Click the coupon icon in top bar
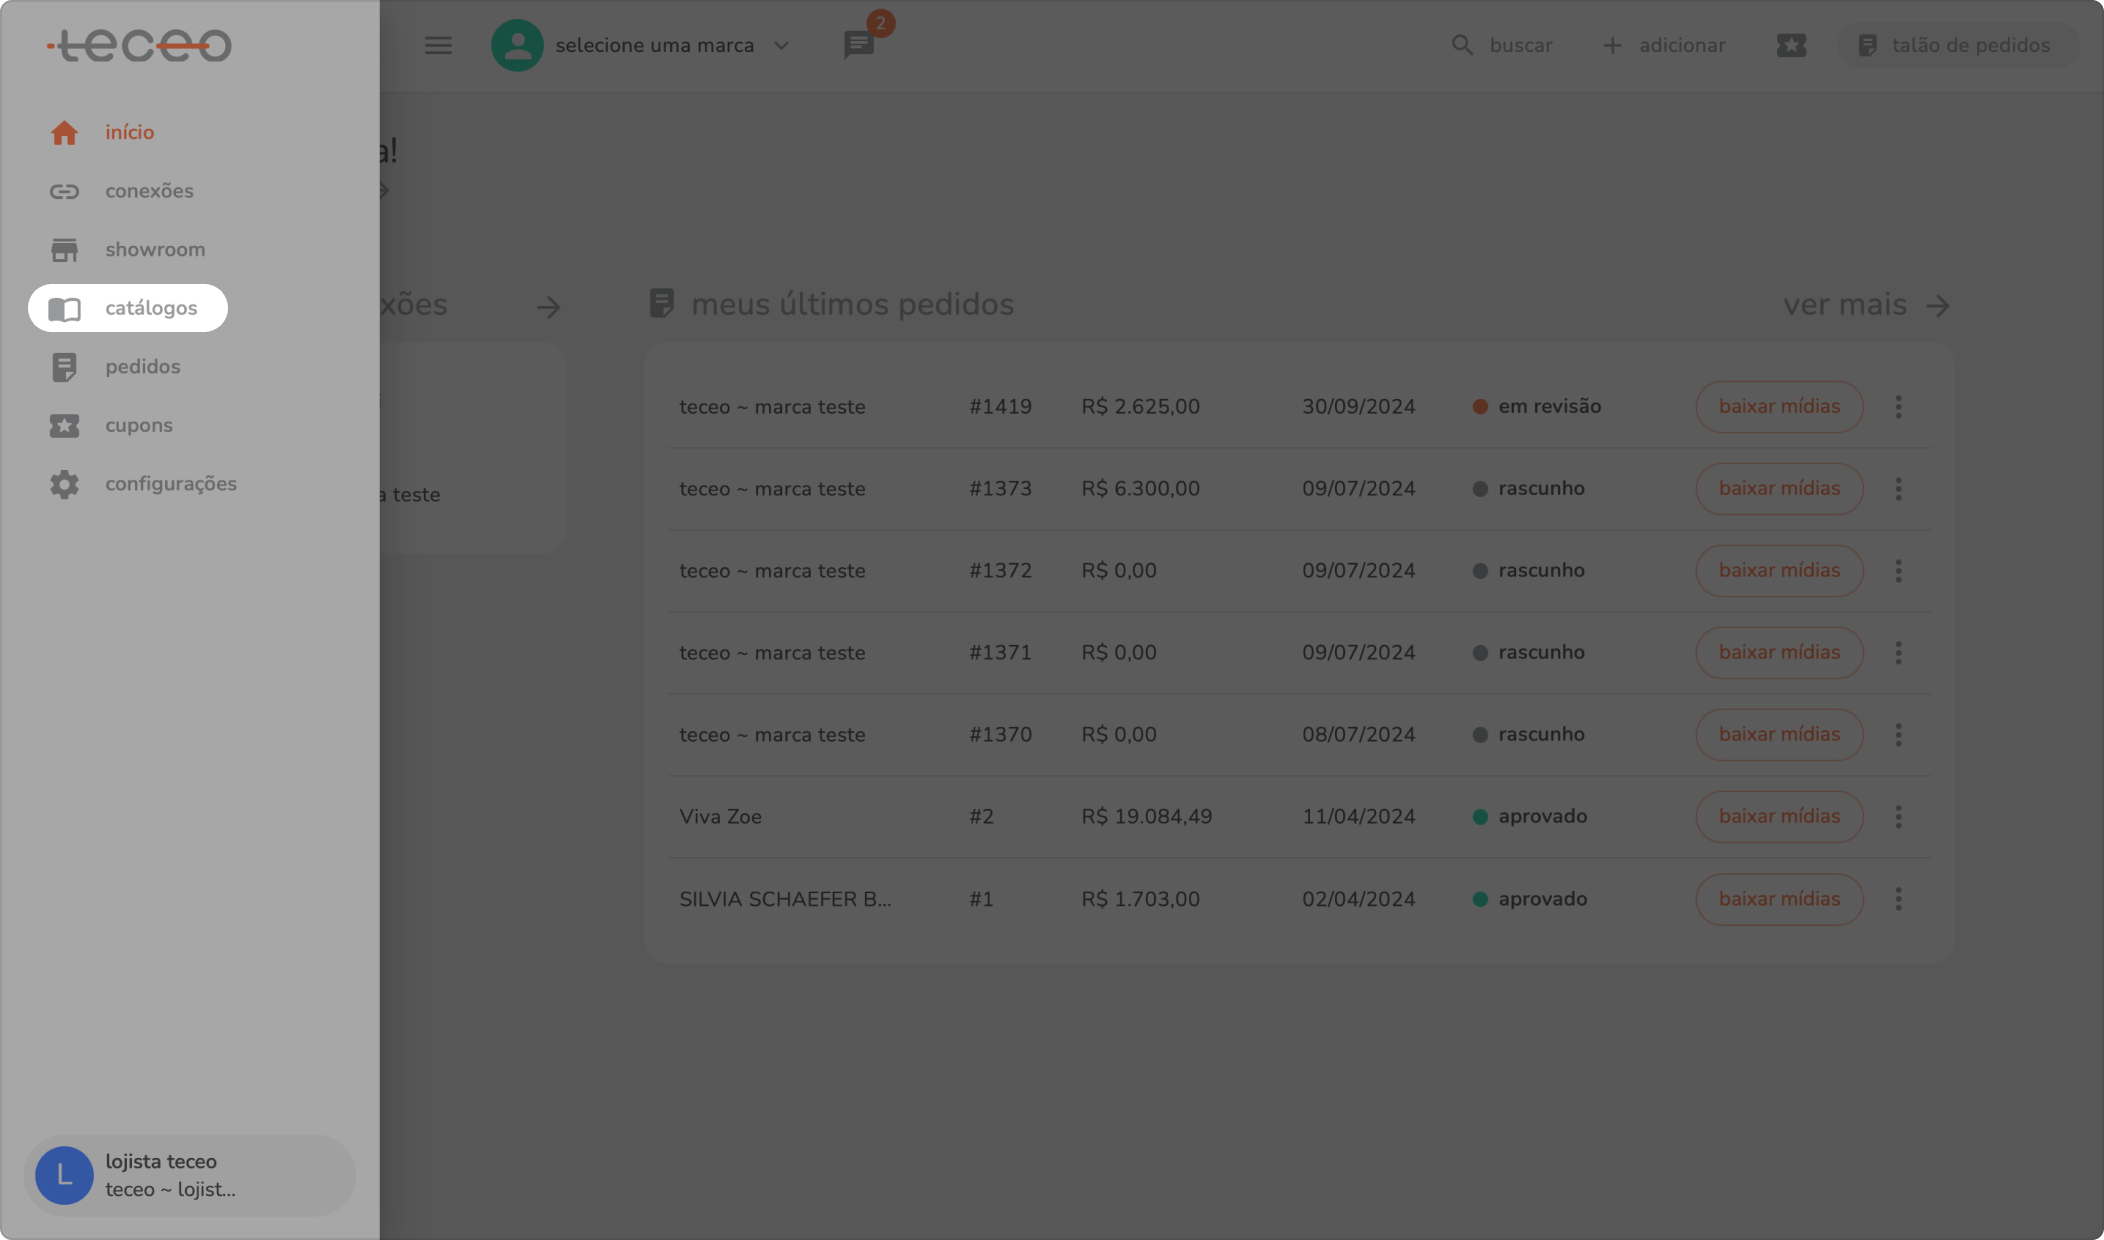 (x=1791, y=46)
